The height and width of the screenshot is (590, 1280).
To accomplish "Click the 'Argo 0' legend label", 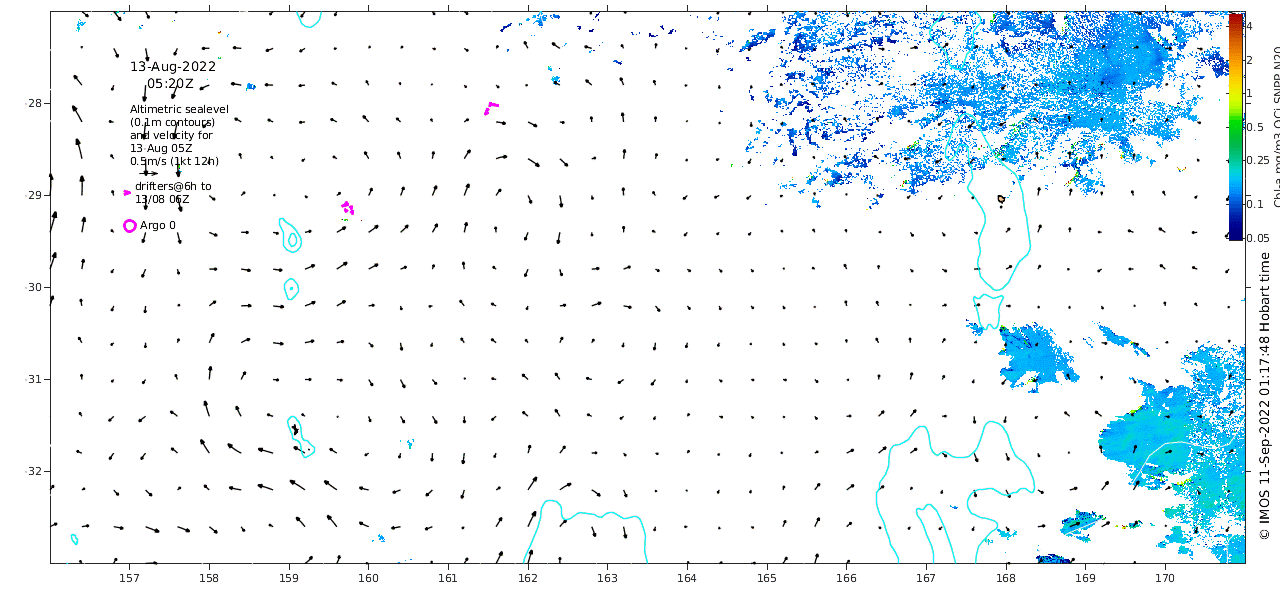I will pos(158,226).
